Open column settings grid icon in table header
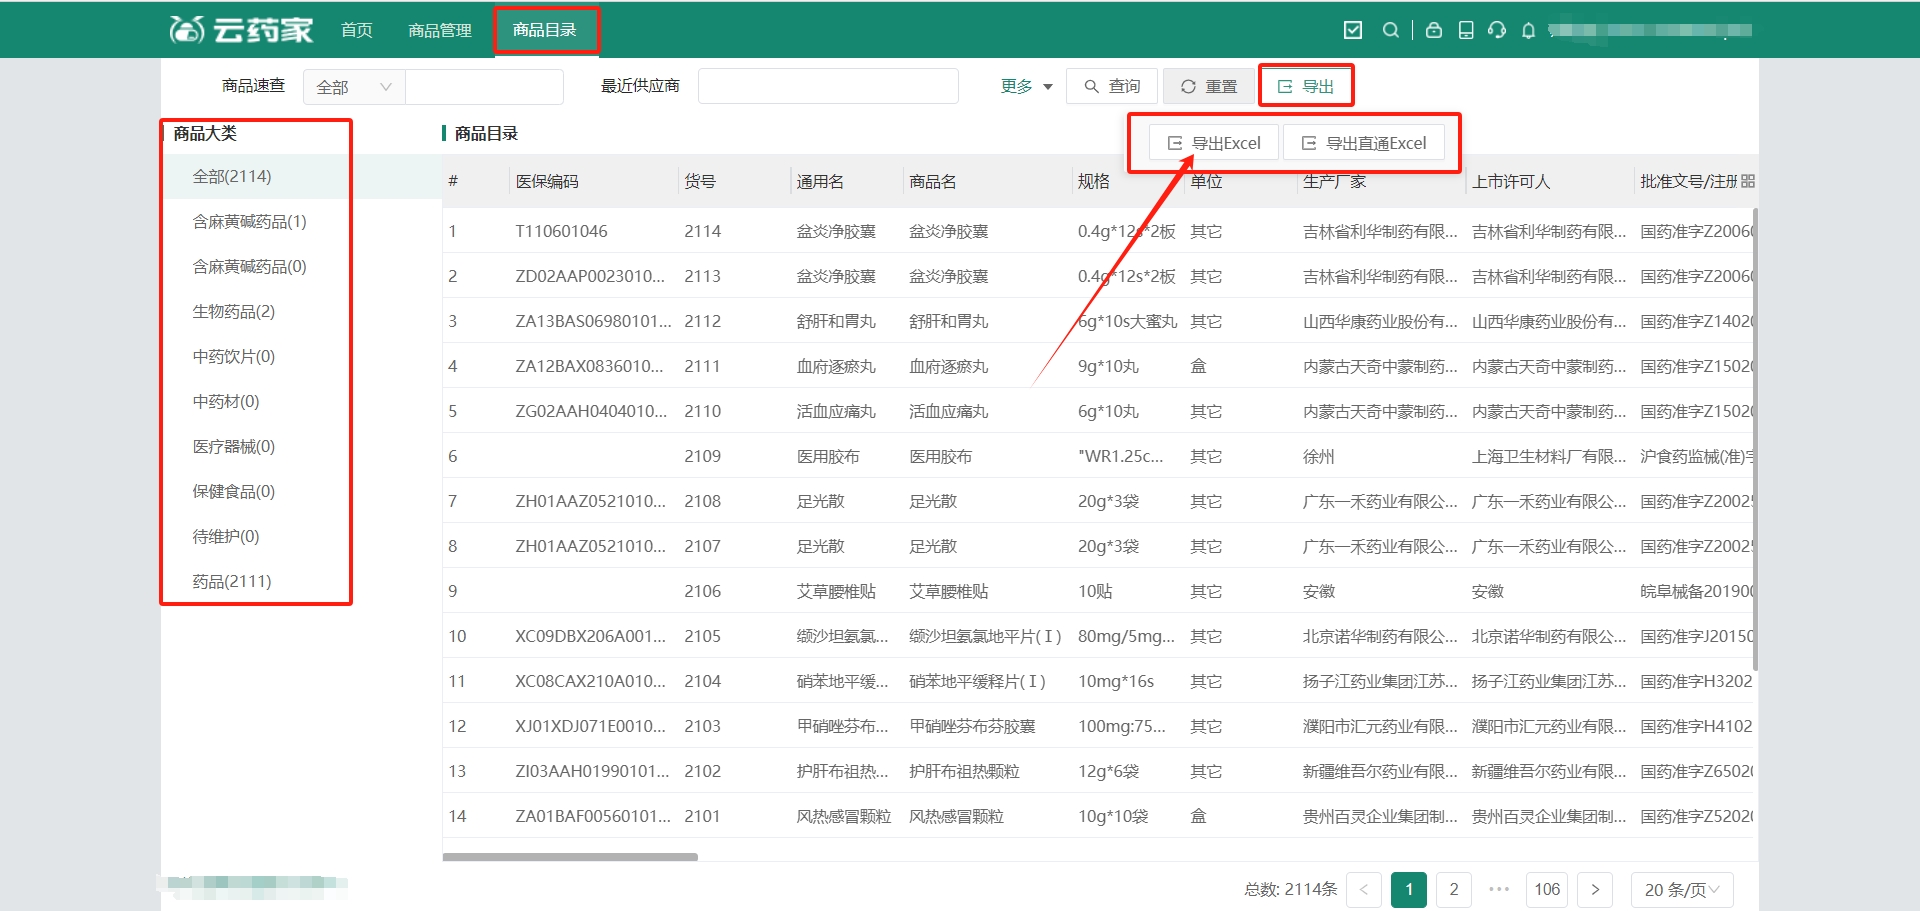The height and width of the screenshot is (911, 1920). (1747, 181)
